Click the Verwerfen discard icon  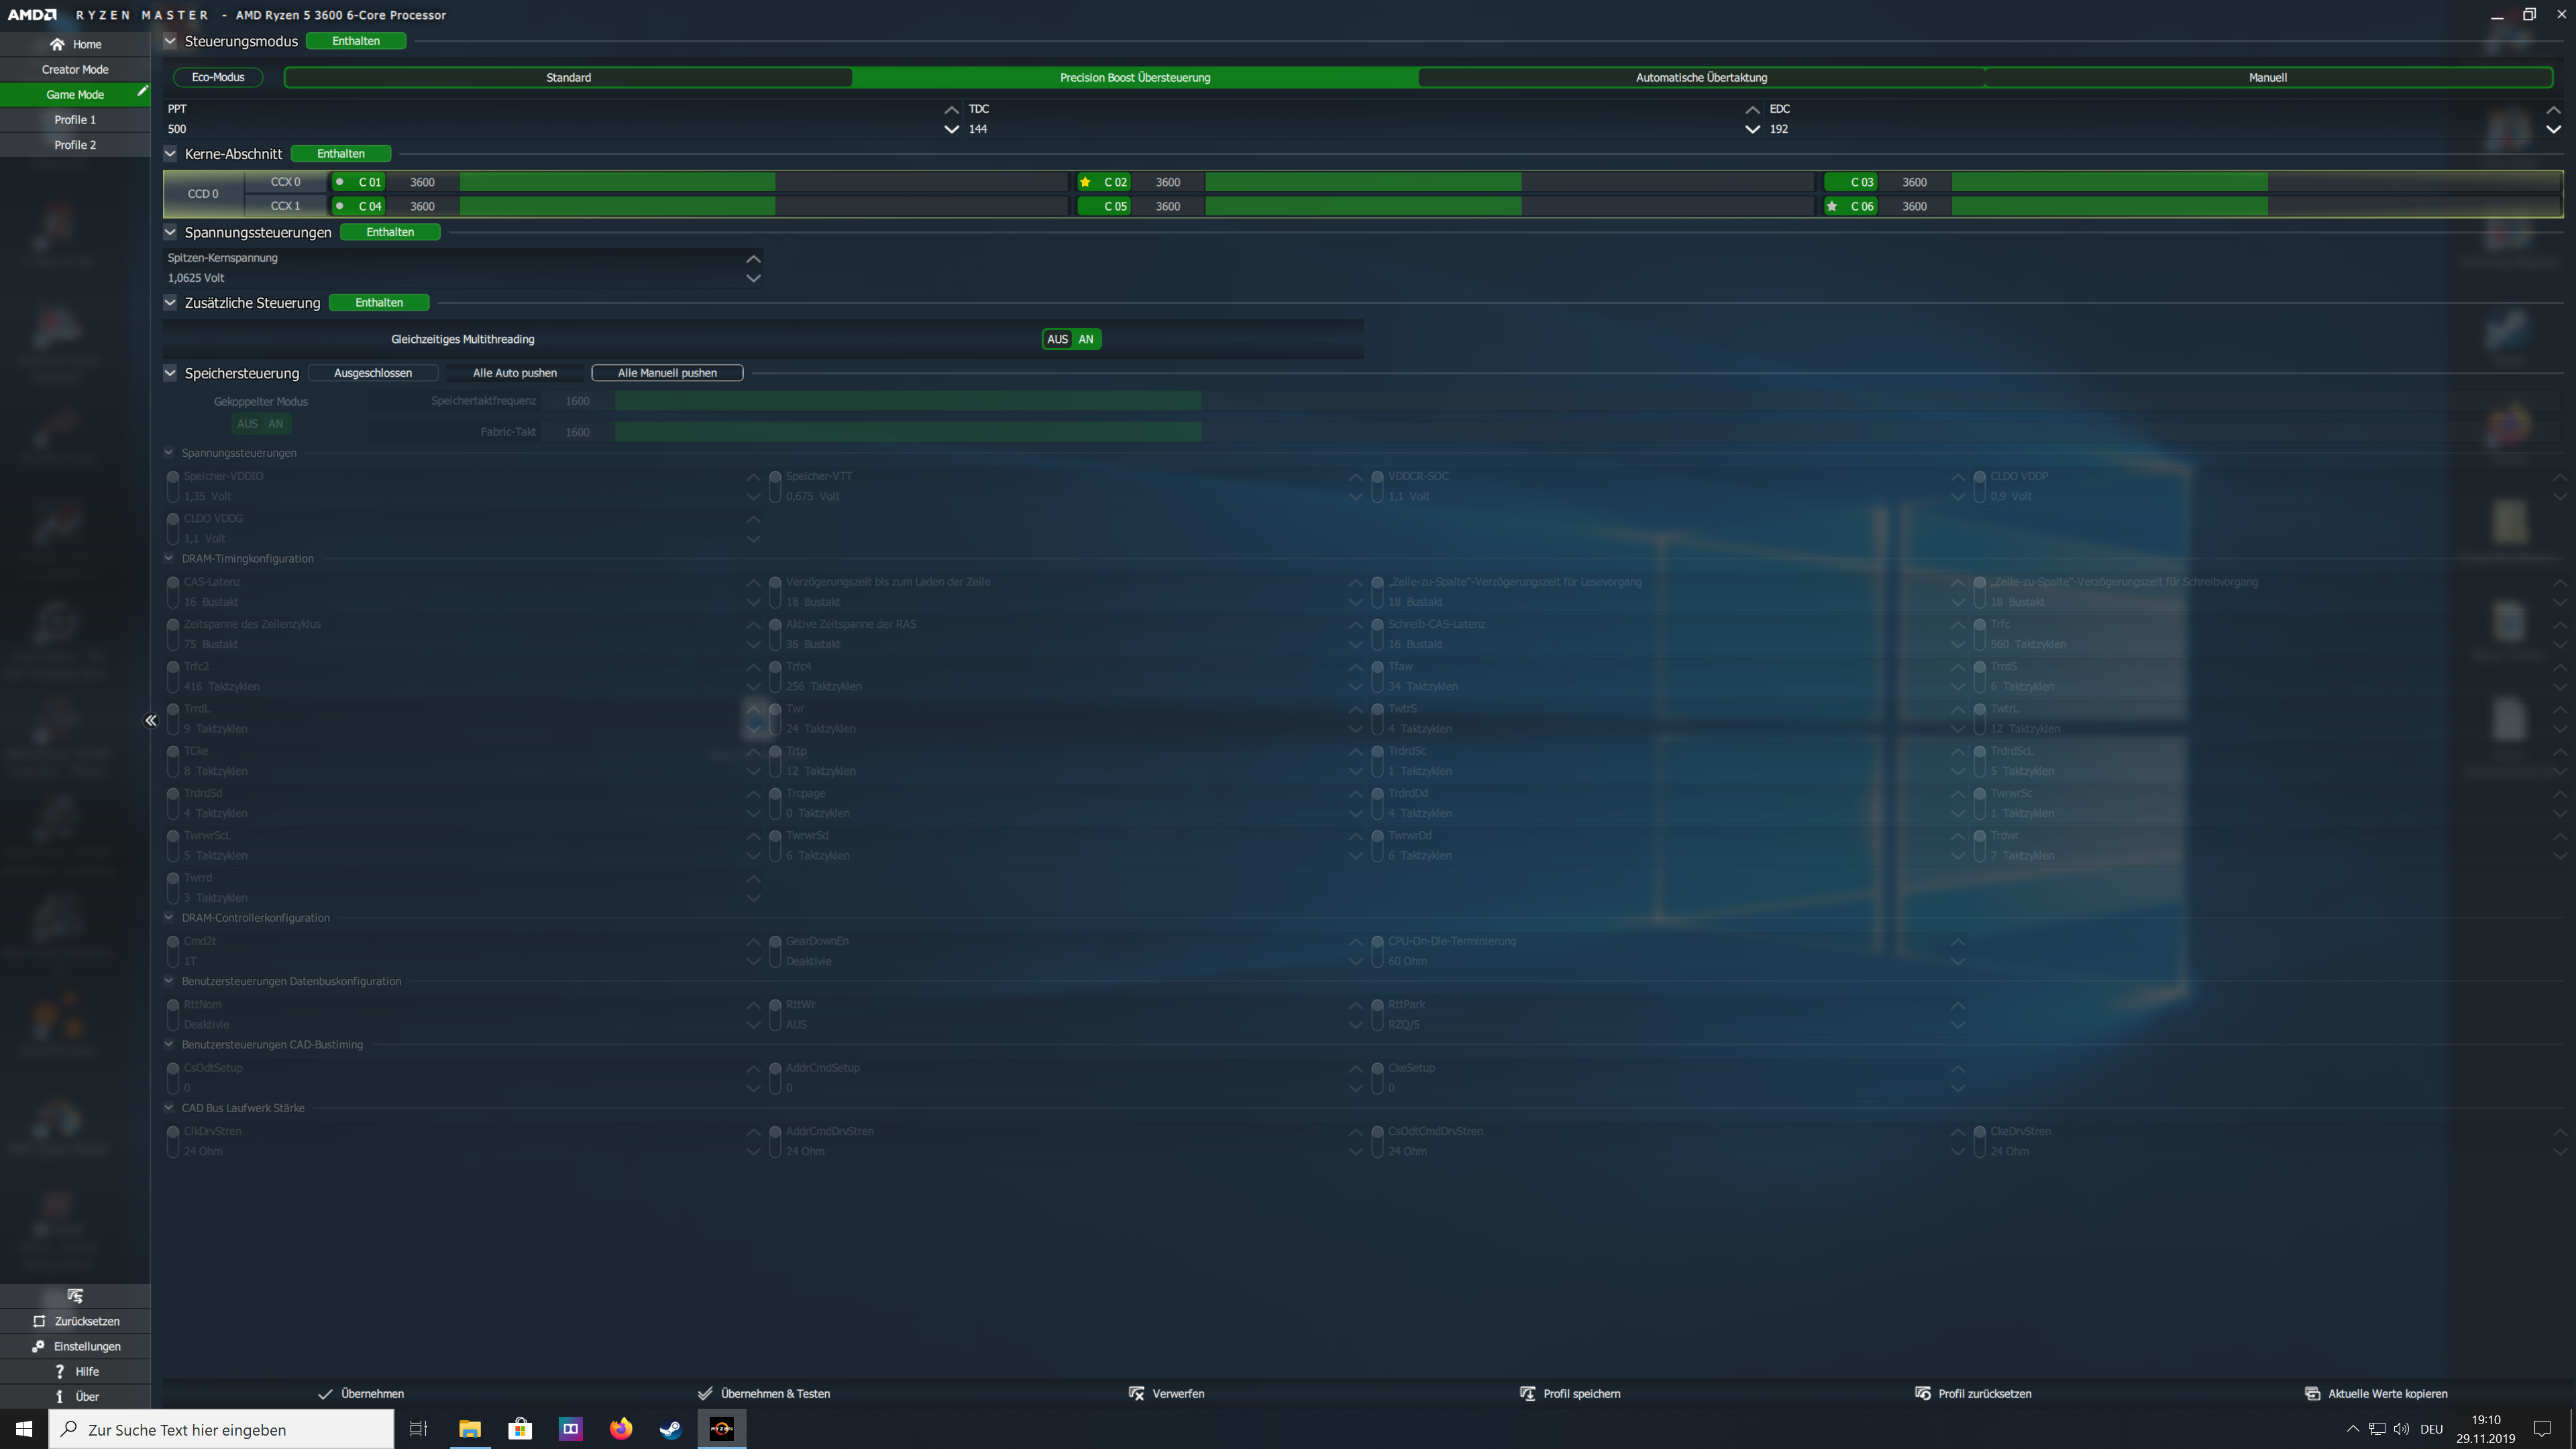coord(1136,1393)
